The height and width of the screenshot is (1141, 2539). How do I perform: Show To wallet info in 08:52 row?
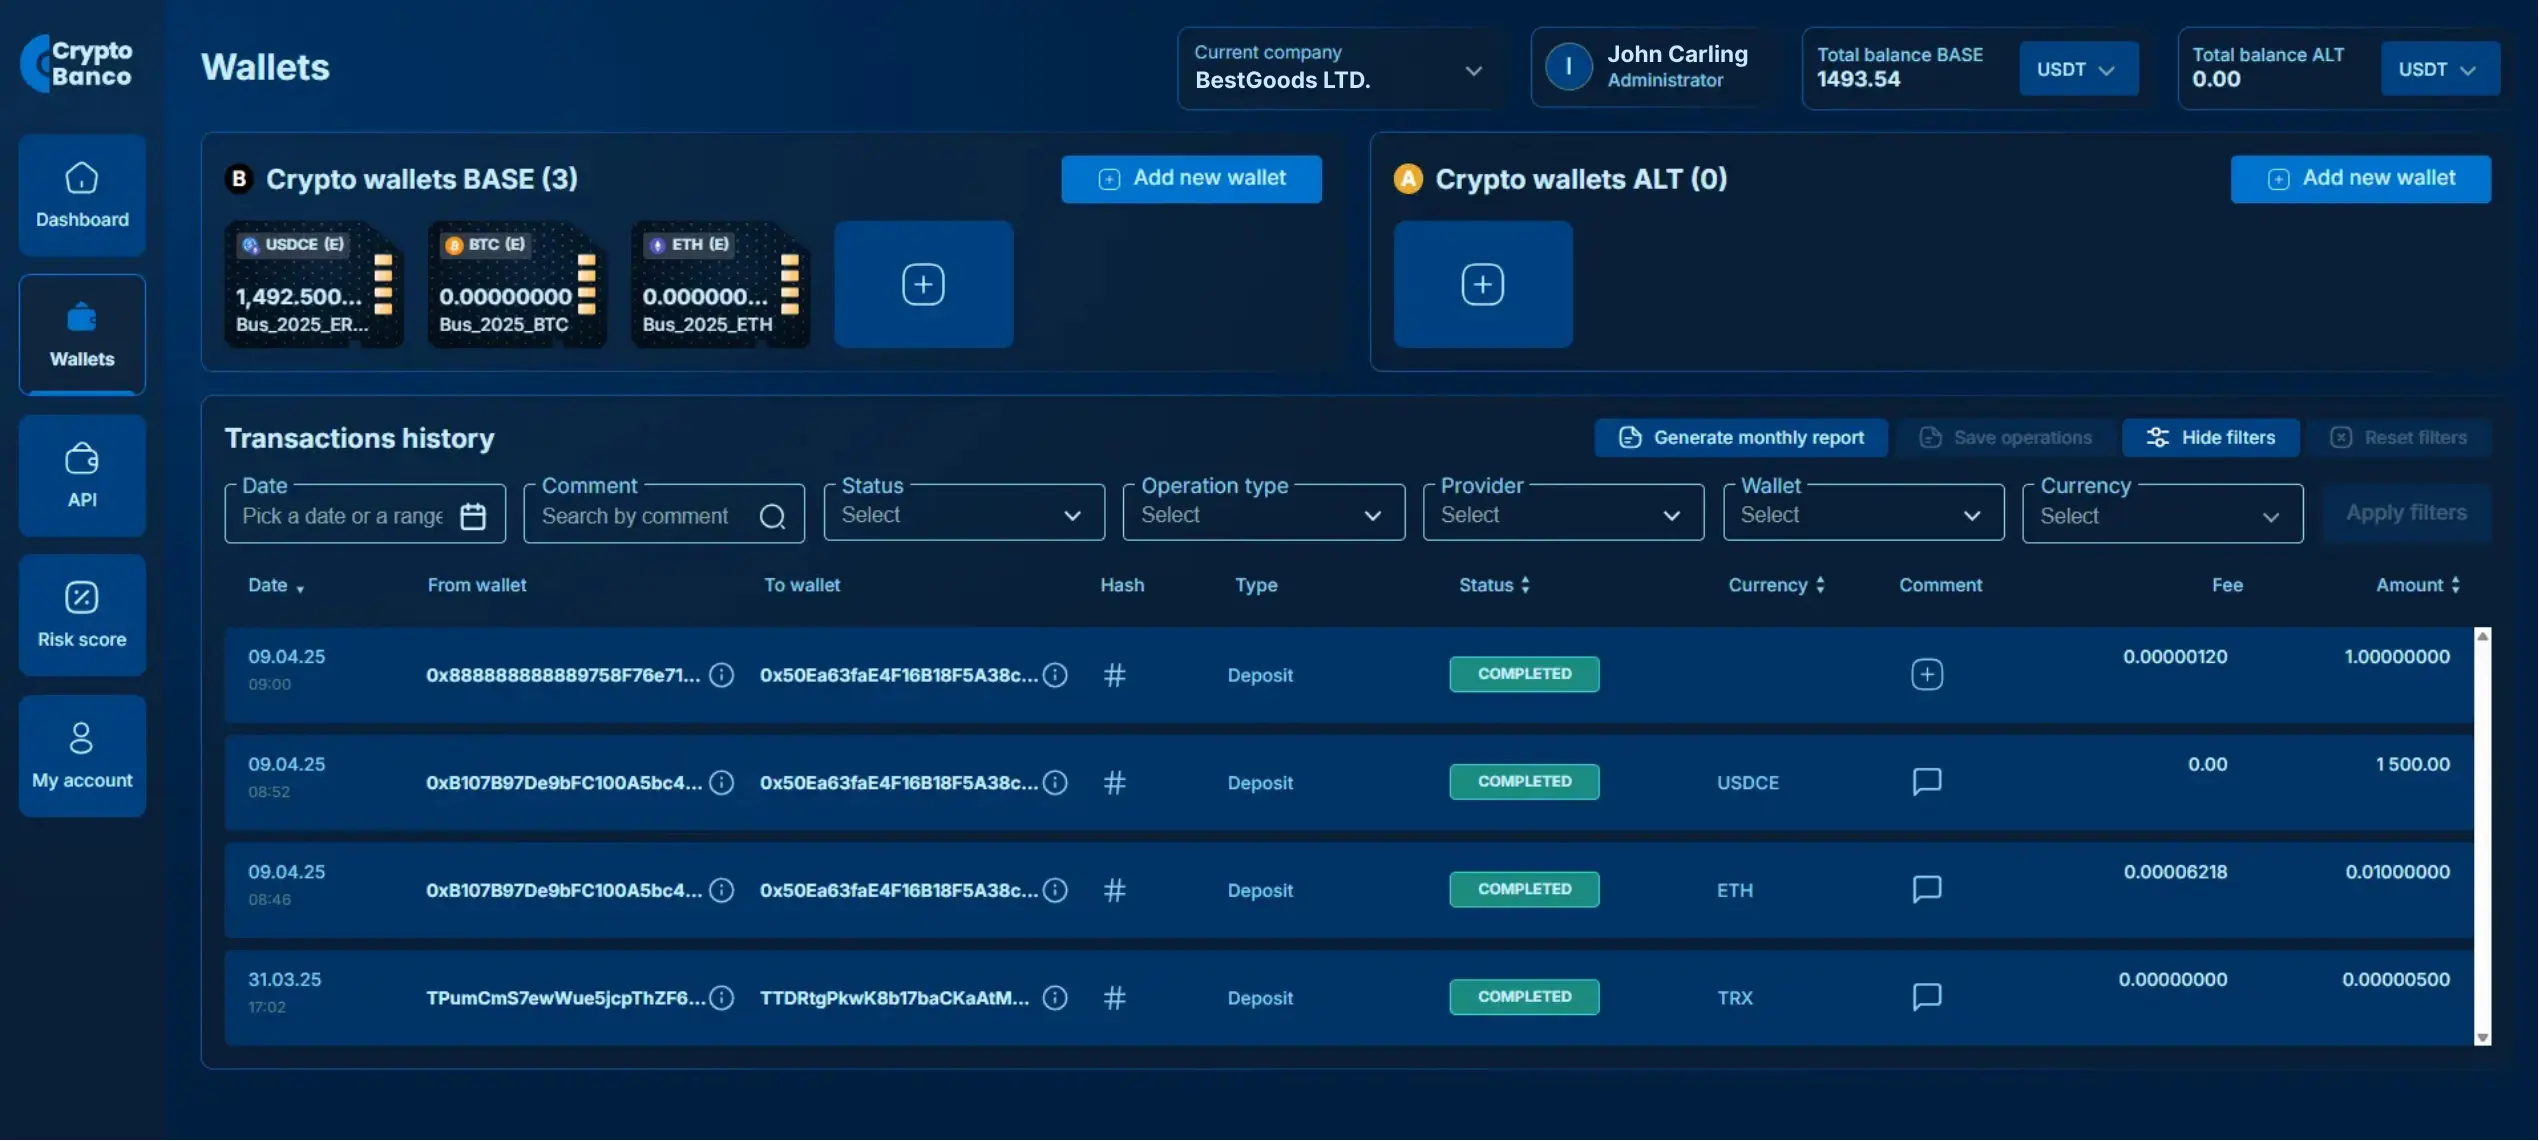(x=1055, y=783)
